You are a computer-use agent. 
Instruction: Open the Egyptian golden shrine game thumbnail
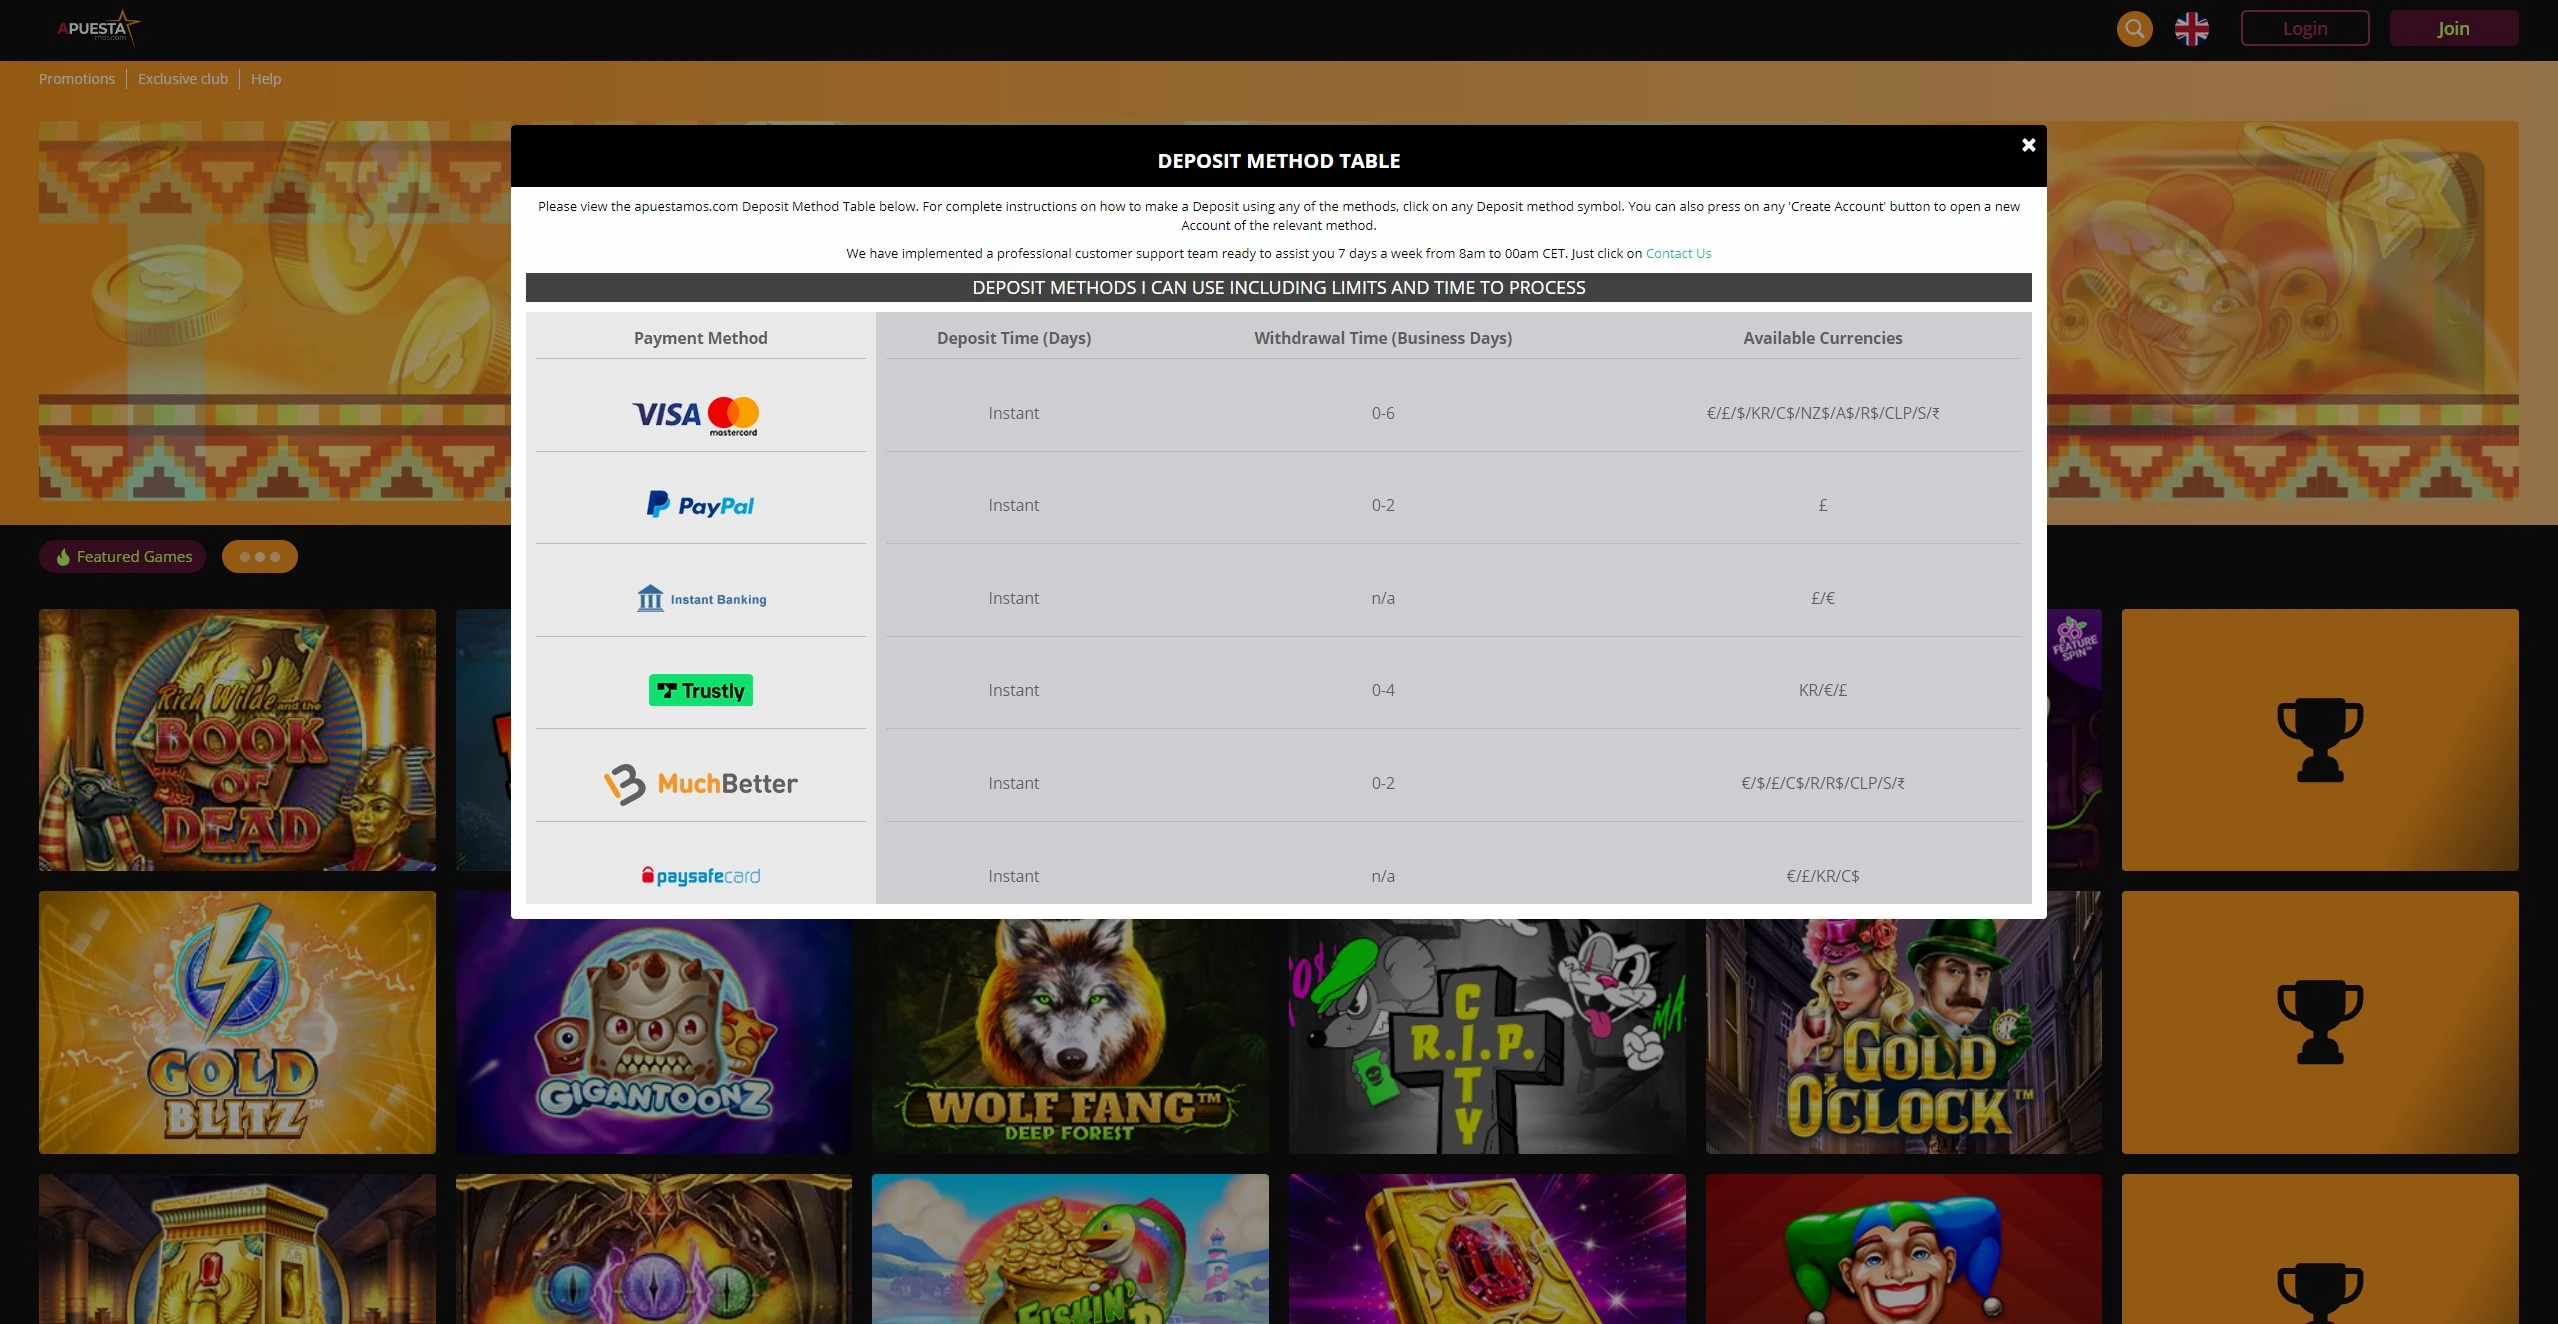pos(237,1249)
